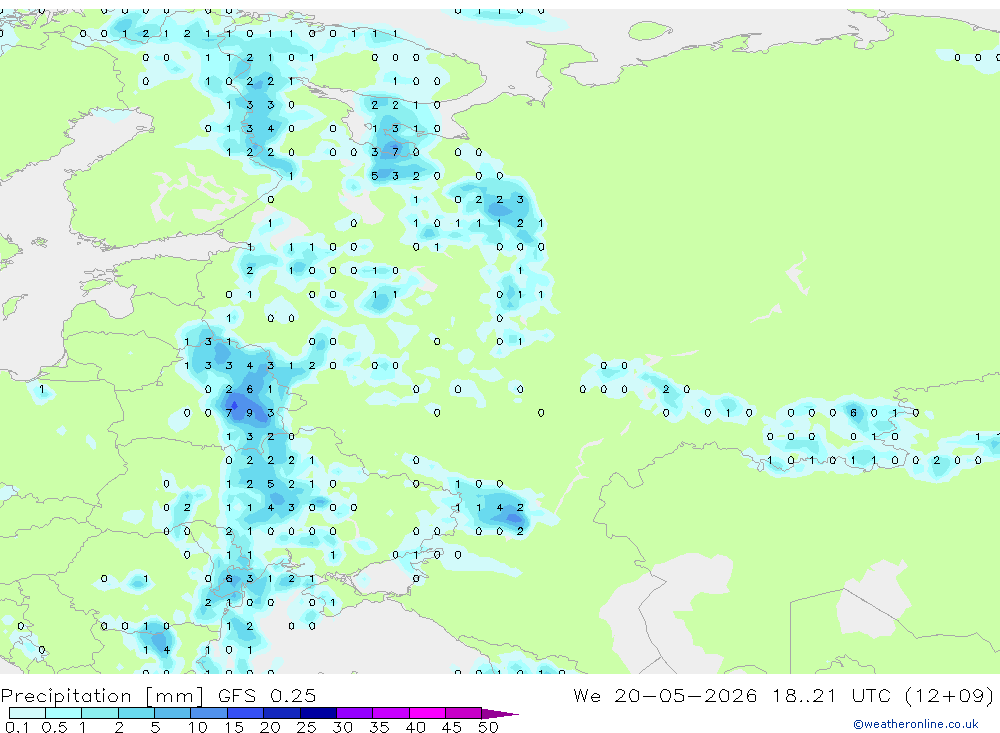This screenshot has width=1000, height=733.
Task: Click the over-50 arrow tip of legend
Action: pyautogui.click(x=499, y=713)
